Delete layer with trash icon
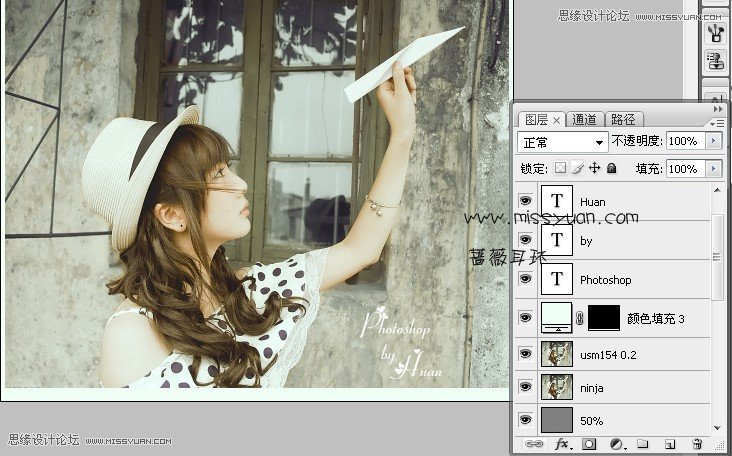732x456 pixels. (x=697, y=444)
